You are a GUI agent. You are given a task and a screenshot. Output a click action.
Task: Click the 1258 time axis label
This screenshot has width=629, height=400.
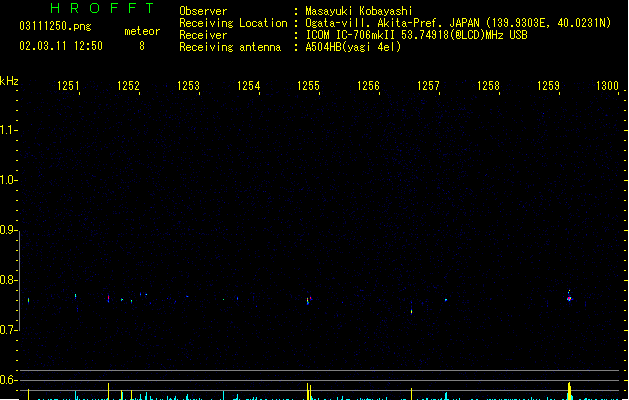(x=488, y=86)
